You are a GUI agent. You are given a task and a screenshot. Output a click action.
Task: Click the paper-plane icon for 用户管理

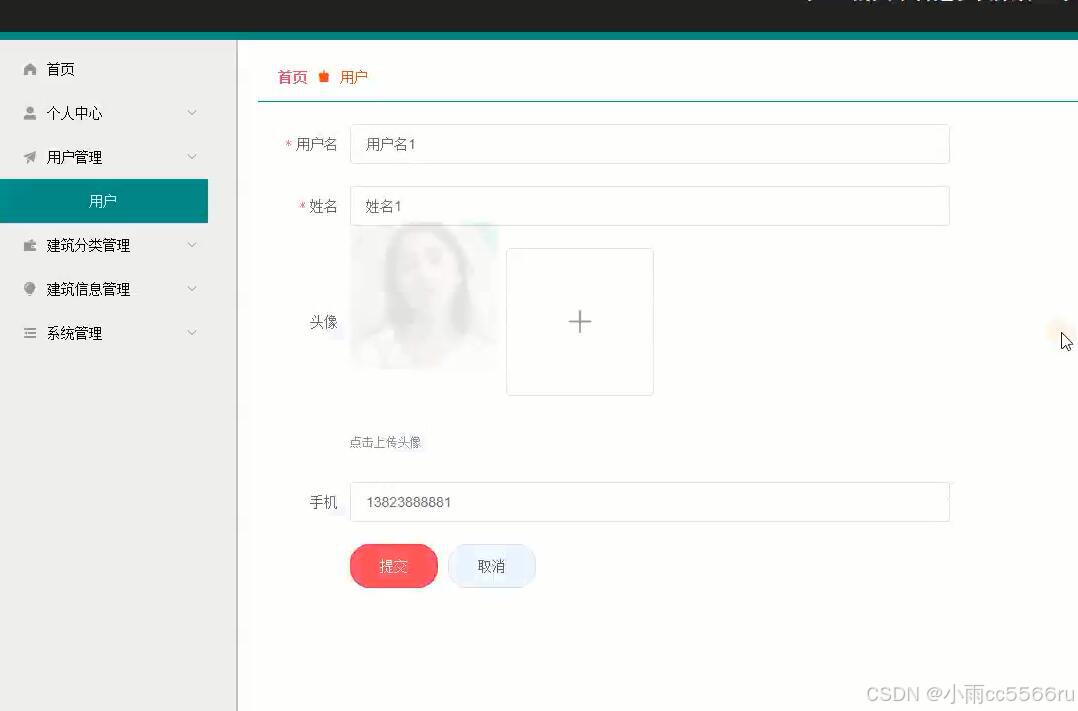[29, 157]
